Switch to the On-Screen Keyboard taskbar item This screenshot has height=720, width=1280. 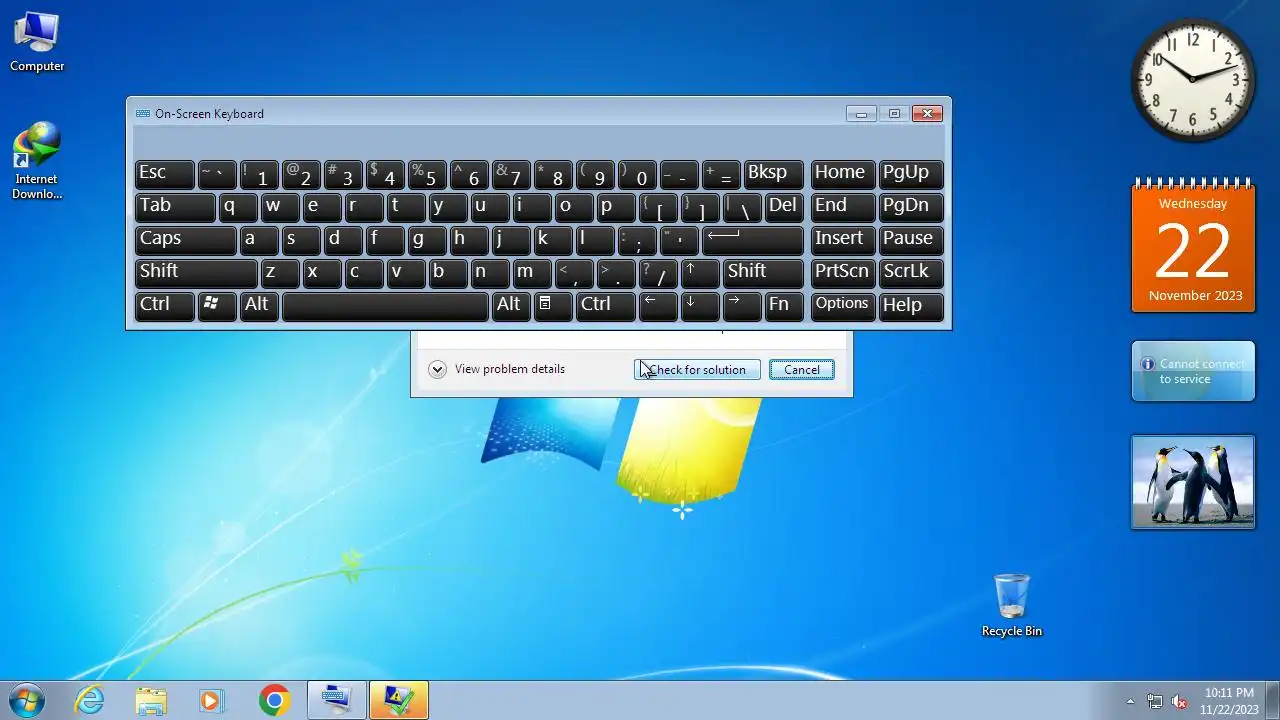click(x=336, y=700)
